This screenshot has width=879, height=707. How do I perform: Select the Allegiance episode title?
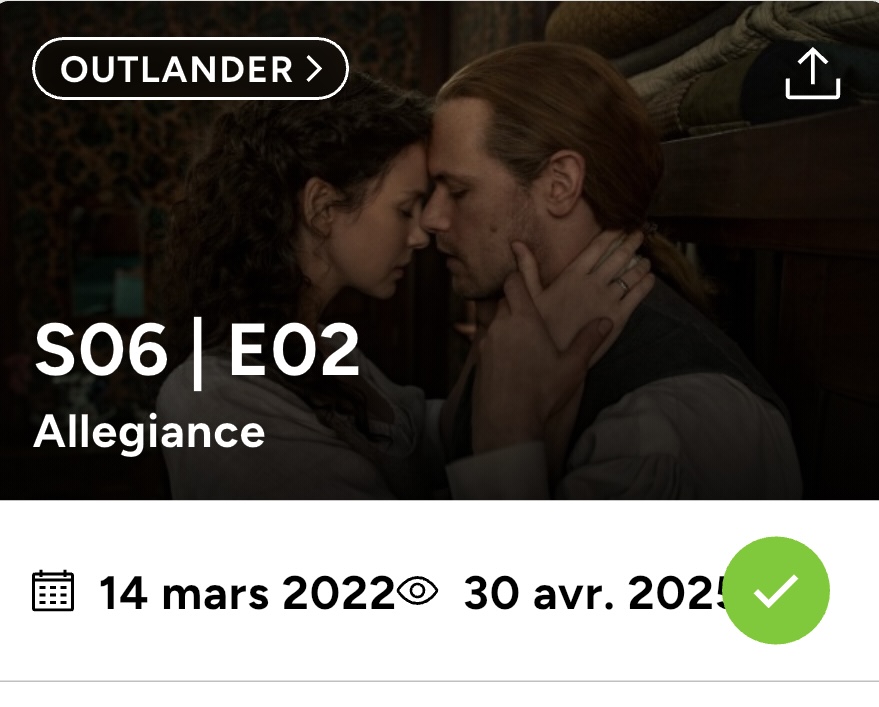pos(149,433)
